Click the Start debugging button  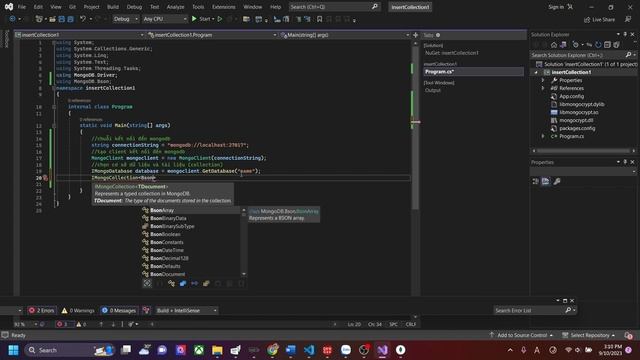(x=202, y=19)
